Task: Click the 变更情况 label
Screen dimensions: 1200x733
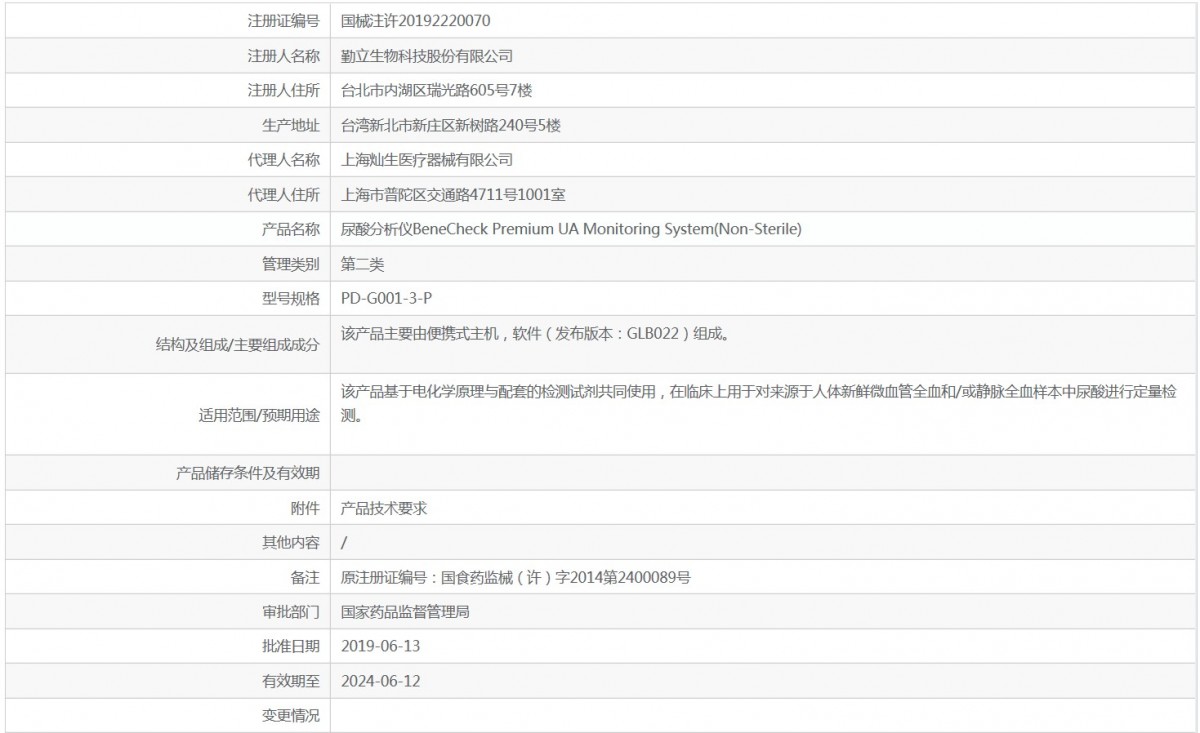Action: point(291,715)
